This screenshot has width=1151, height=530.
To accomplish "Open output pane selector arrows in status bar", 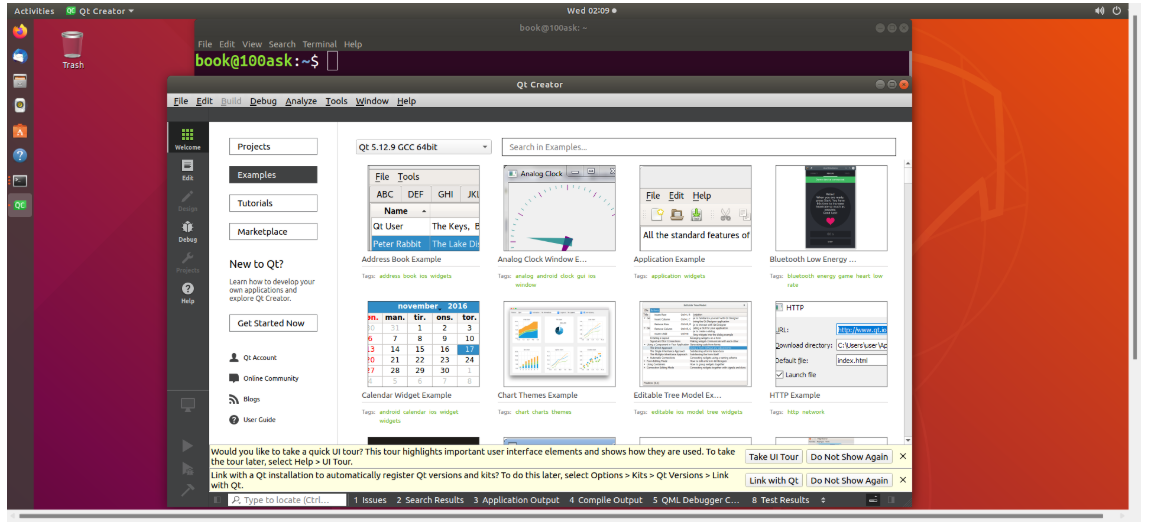I will click(x=823, y=500).
